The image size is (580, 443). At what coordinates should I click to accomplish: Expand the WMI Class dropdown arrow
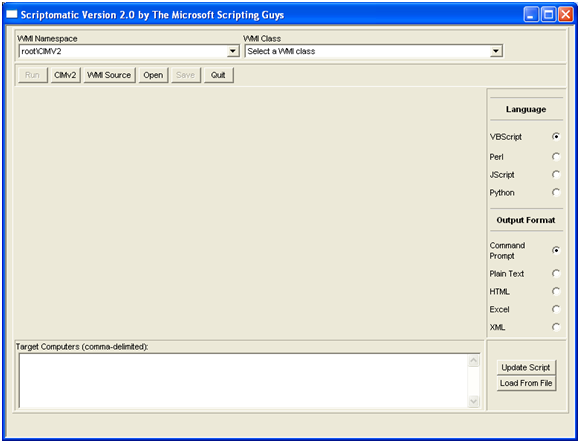(496, 51)
